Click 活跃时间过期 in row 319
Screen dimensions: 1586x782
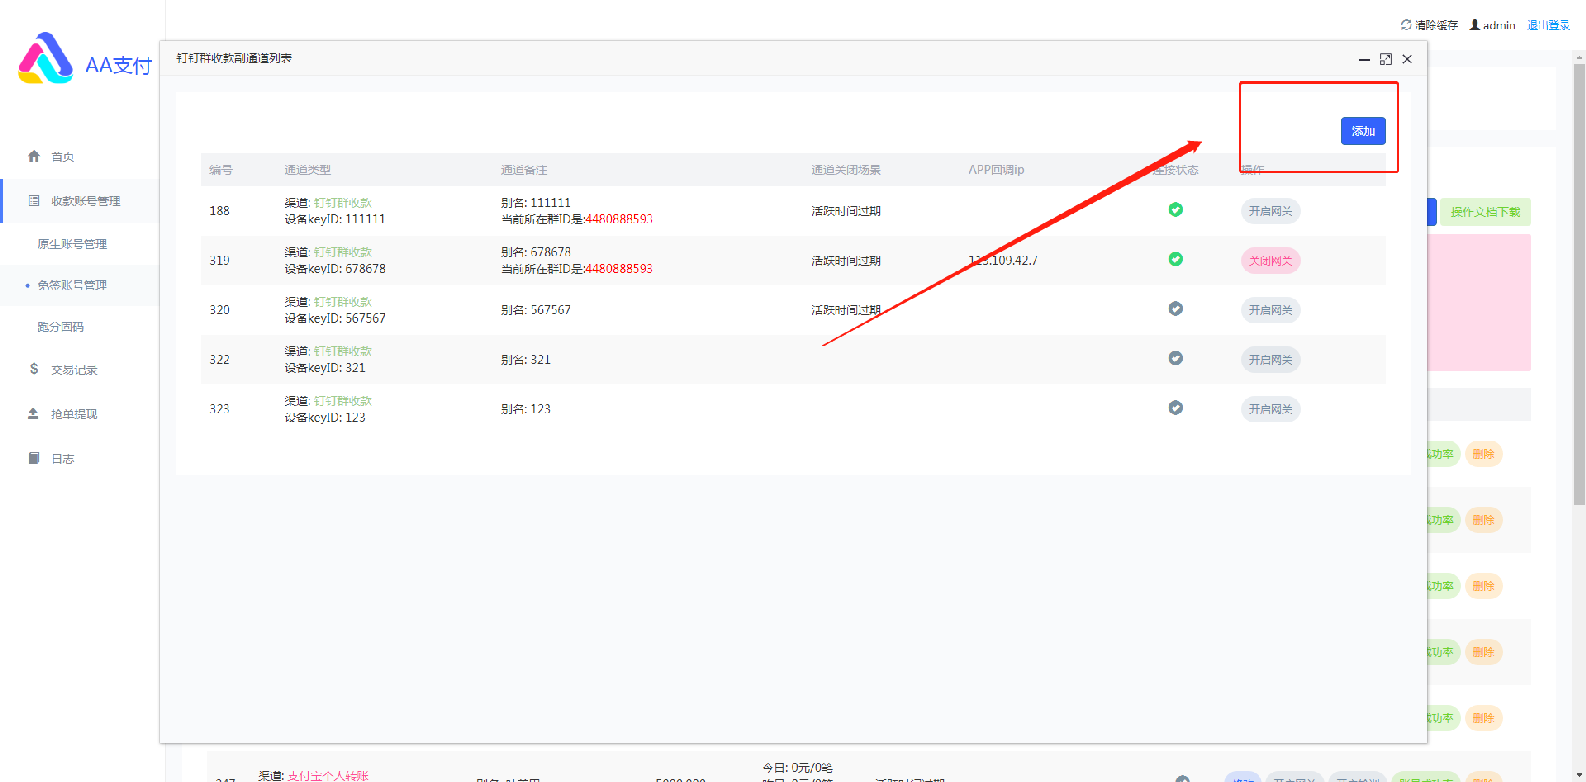click(x=846, y=261)
